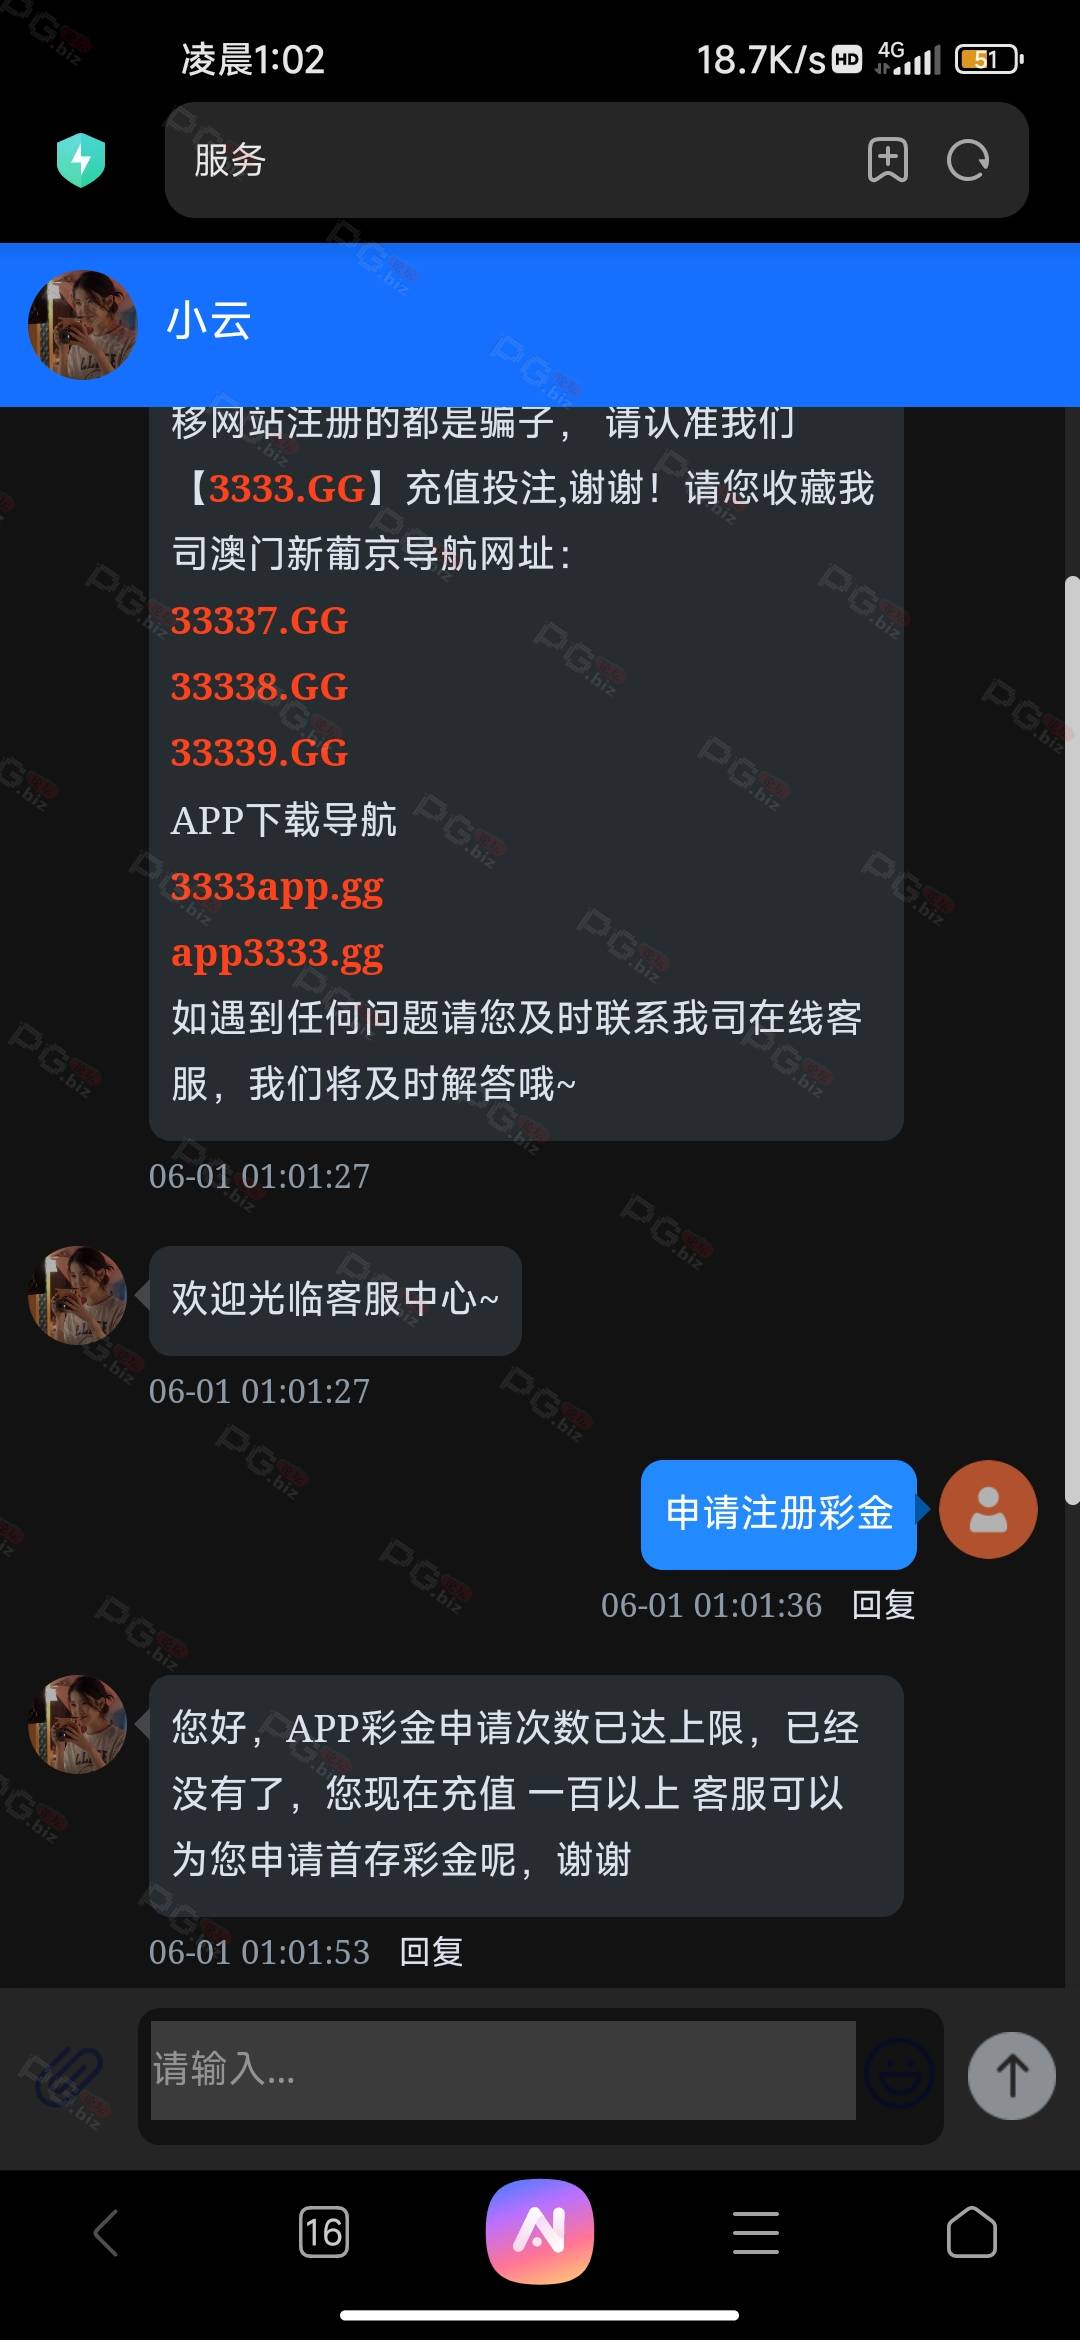The image size is (1080, 2340).
Task: Launch the AI assistant center button
Action: coord(540,2231)
